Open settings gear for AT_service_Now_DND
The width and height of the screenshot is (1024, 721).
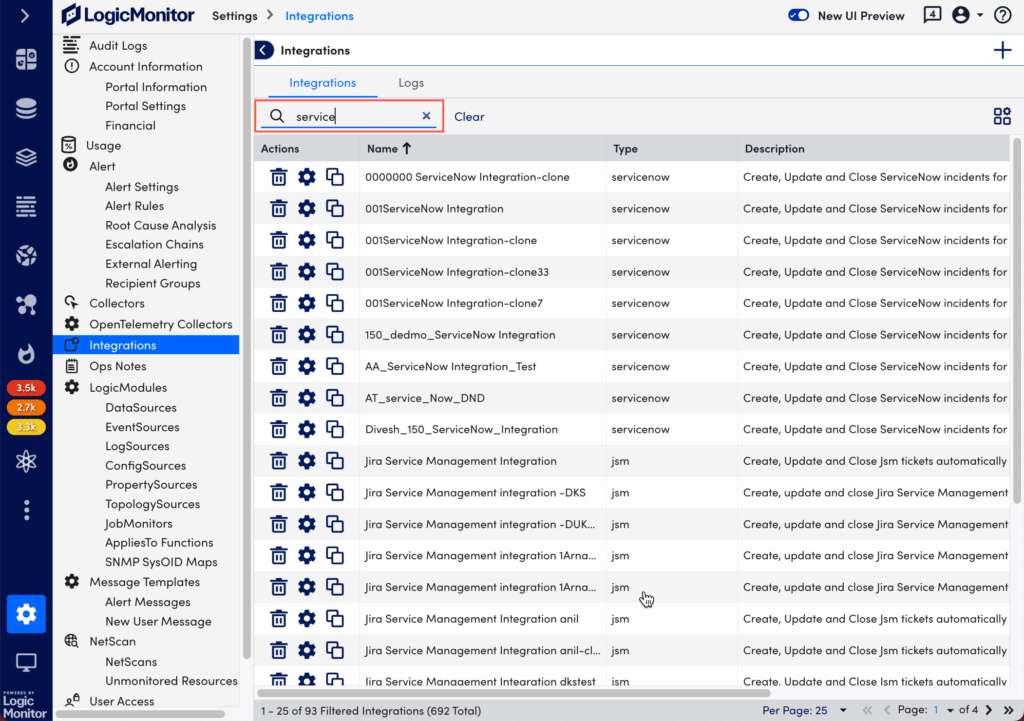click(307, 398)
